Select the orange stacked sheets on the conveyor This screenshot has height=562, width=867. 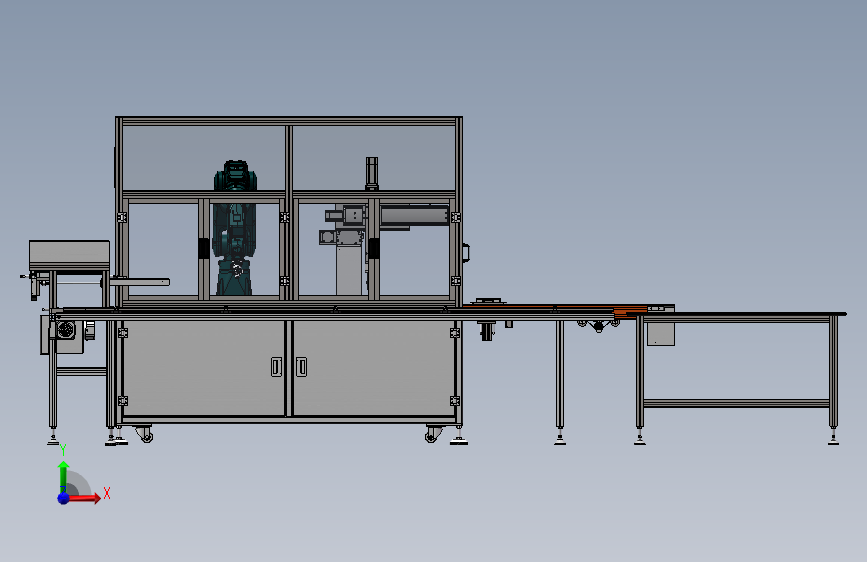pyautogui.click(x=630, y=311)
